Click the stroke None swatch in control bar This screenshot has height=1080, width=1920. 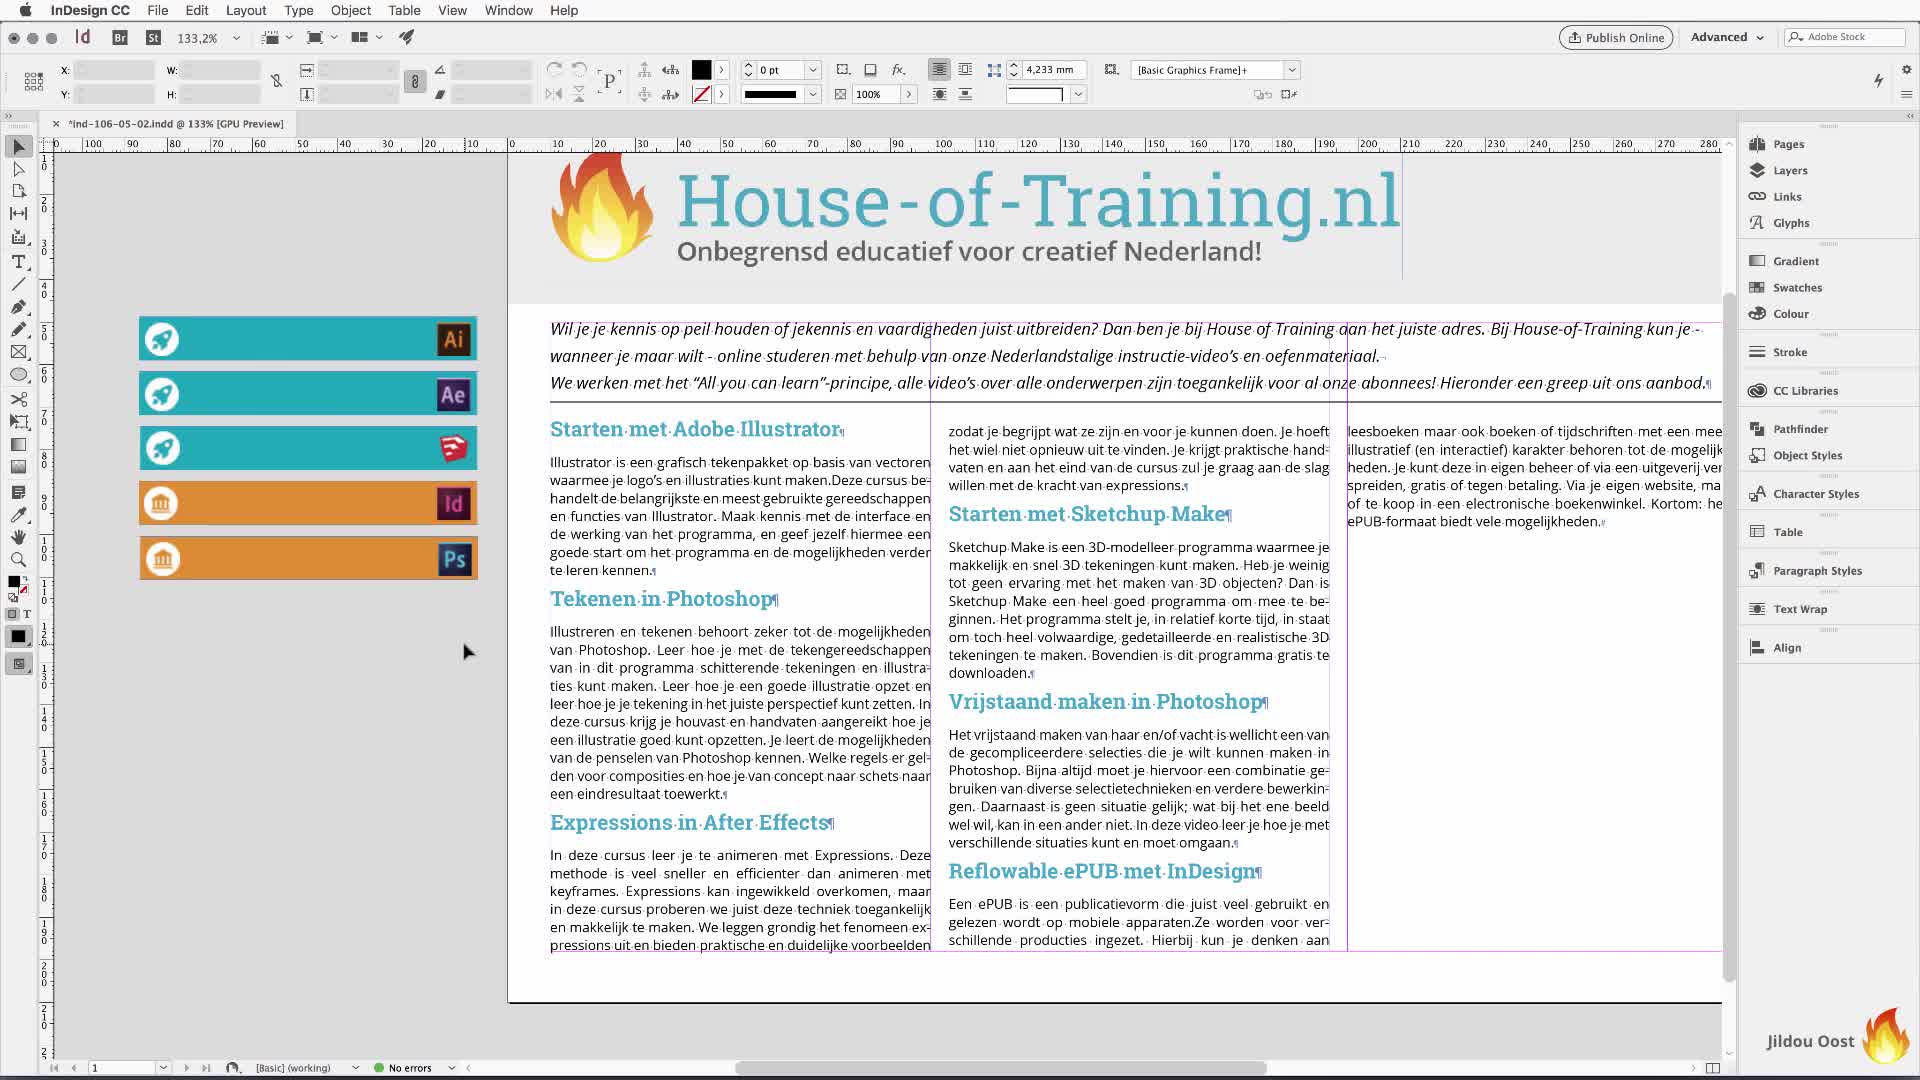pyautogui.click(x=701, y=94)
